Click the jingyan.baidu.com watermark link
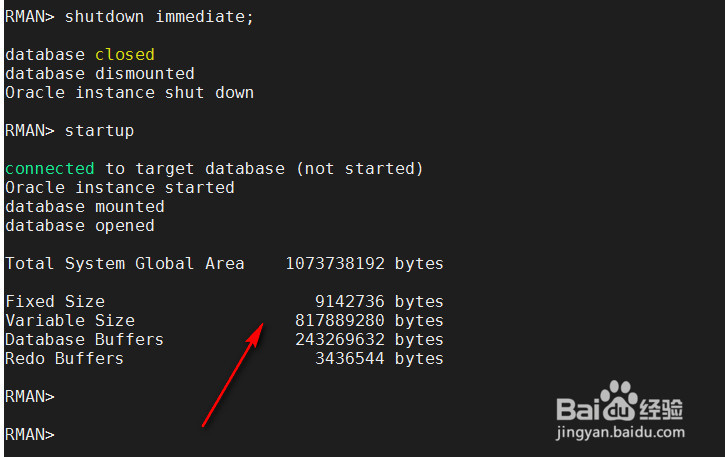 620,432
